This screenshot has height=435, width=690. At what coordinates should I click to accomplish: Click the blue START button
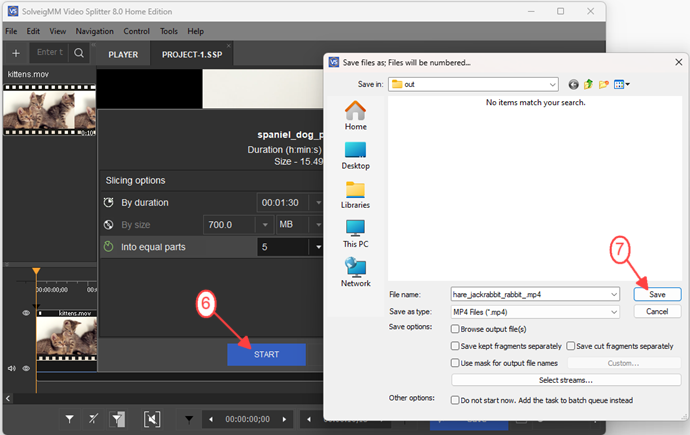(x=266, y=355)
